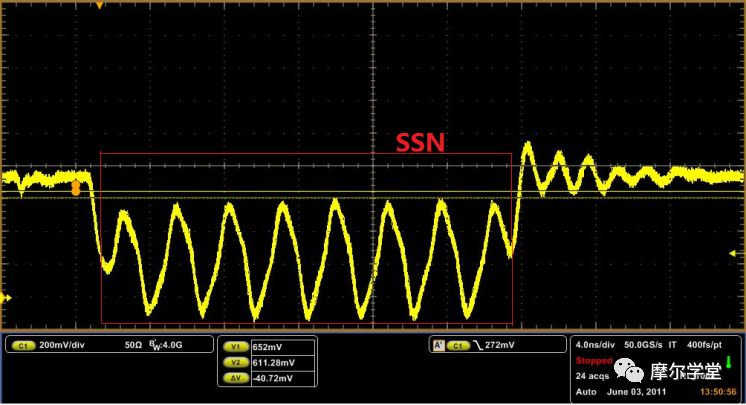
Task: Click the 272mV trigger level readout
Action: 500,345
